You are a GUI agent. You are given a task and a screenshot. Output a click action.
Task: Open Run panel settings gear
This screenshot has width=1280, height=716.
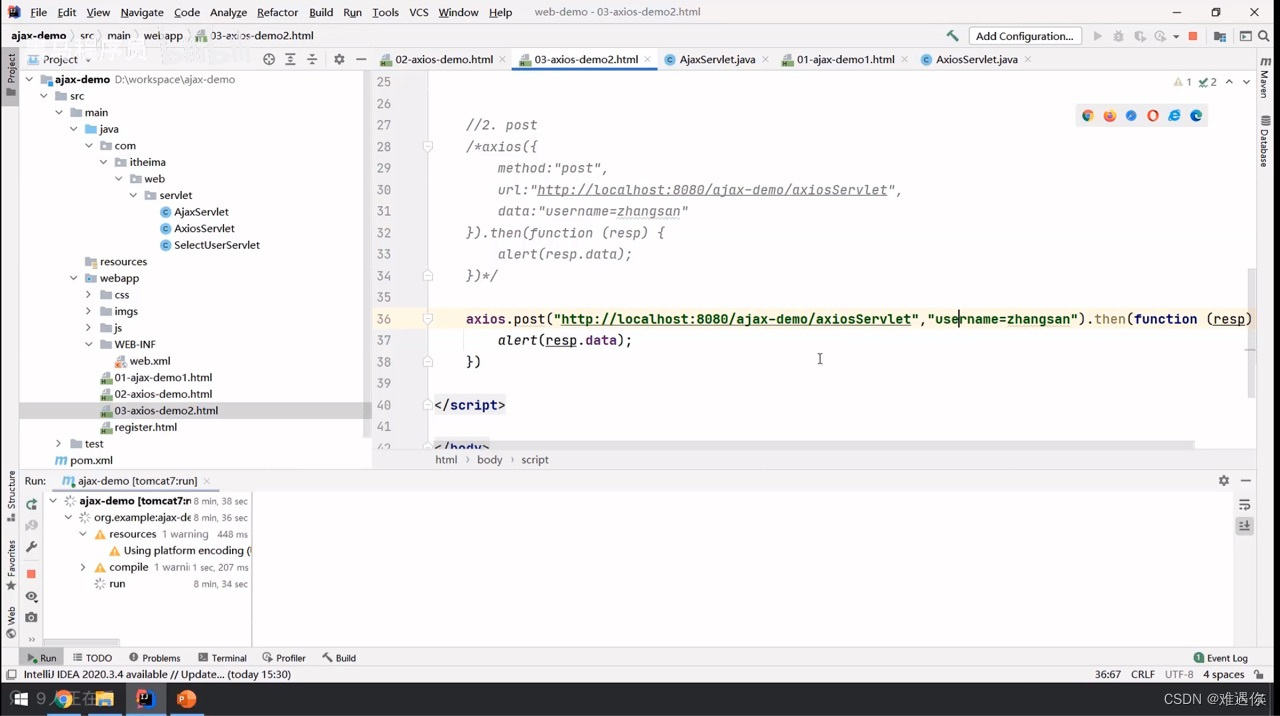(x=1224, y=481)
